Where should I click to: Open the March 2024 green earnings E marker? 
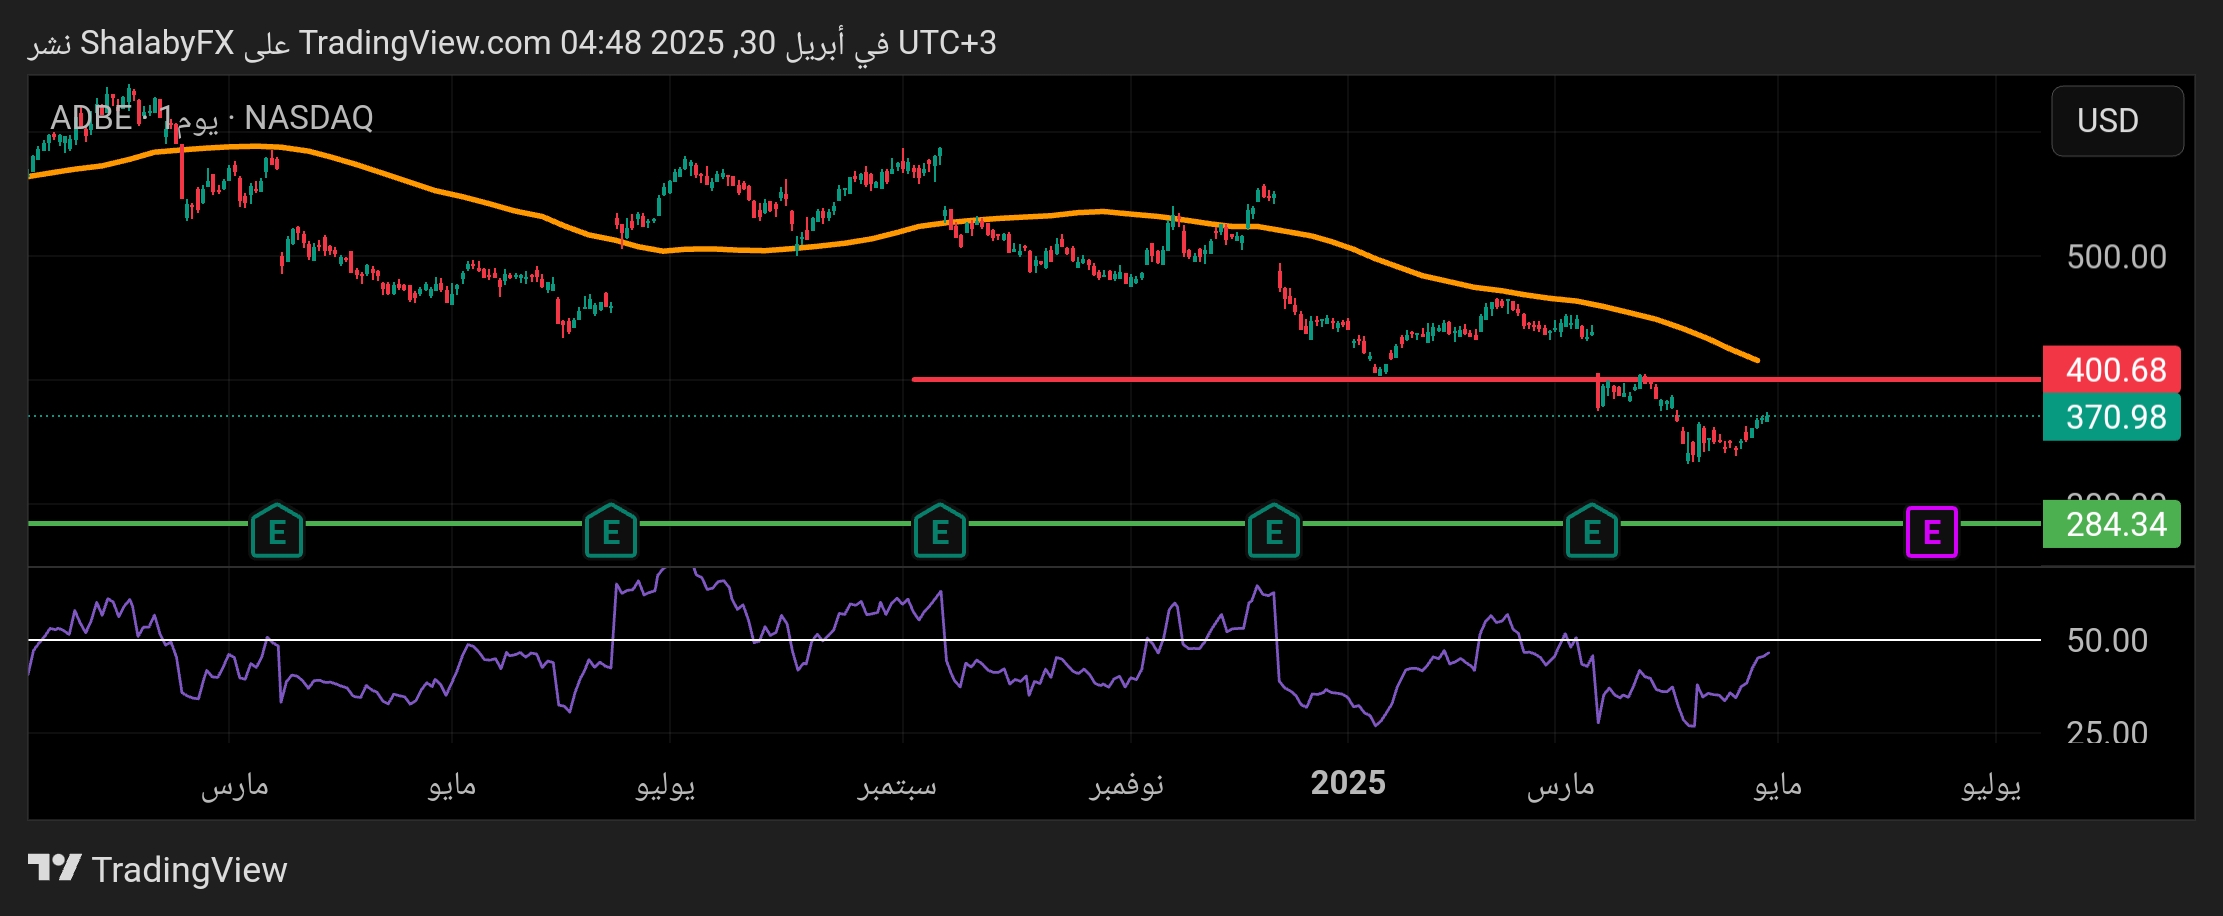(277, 531)
